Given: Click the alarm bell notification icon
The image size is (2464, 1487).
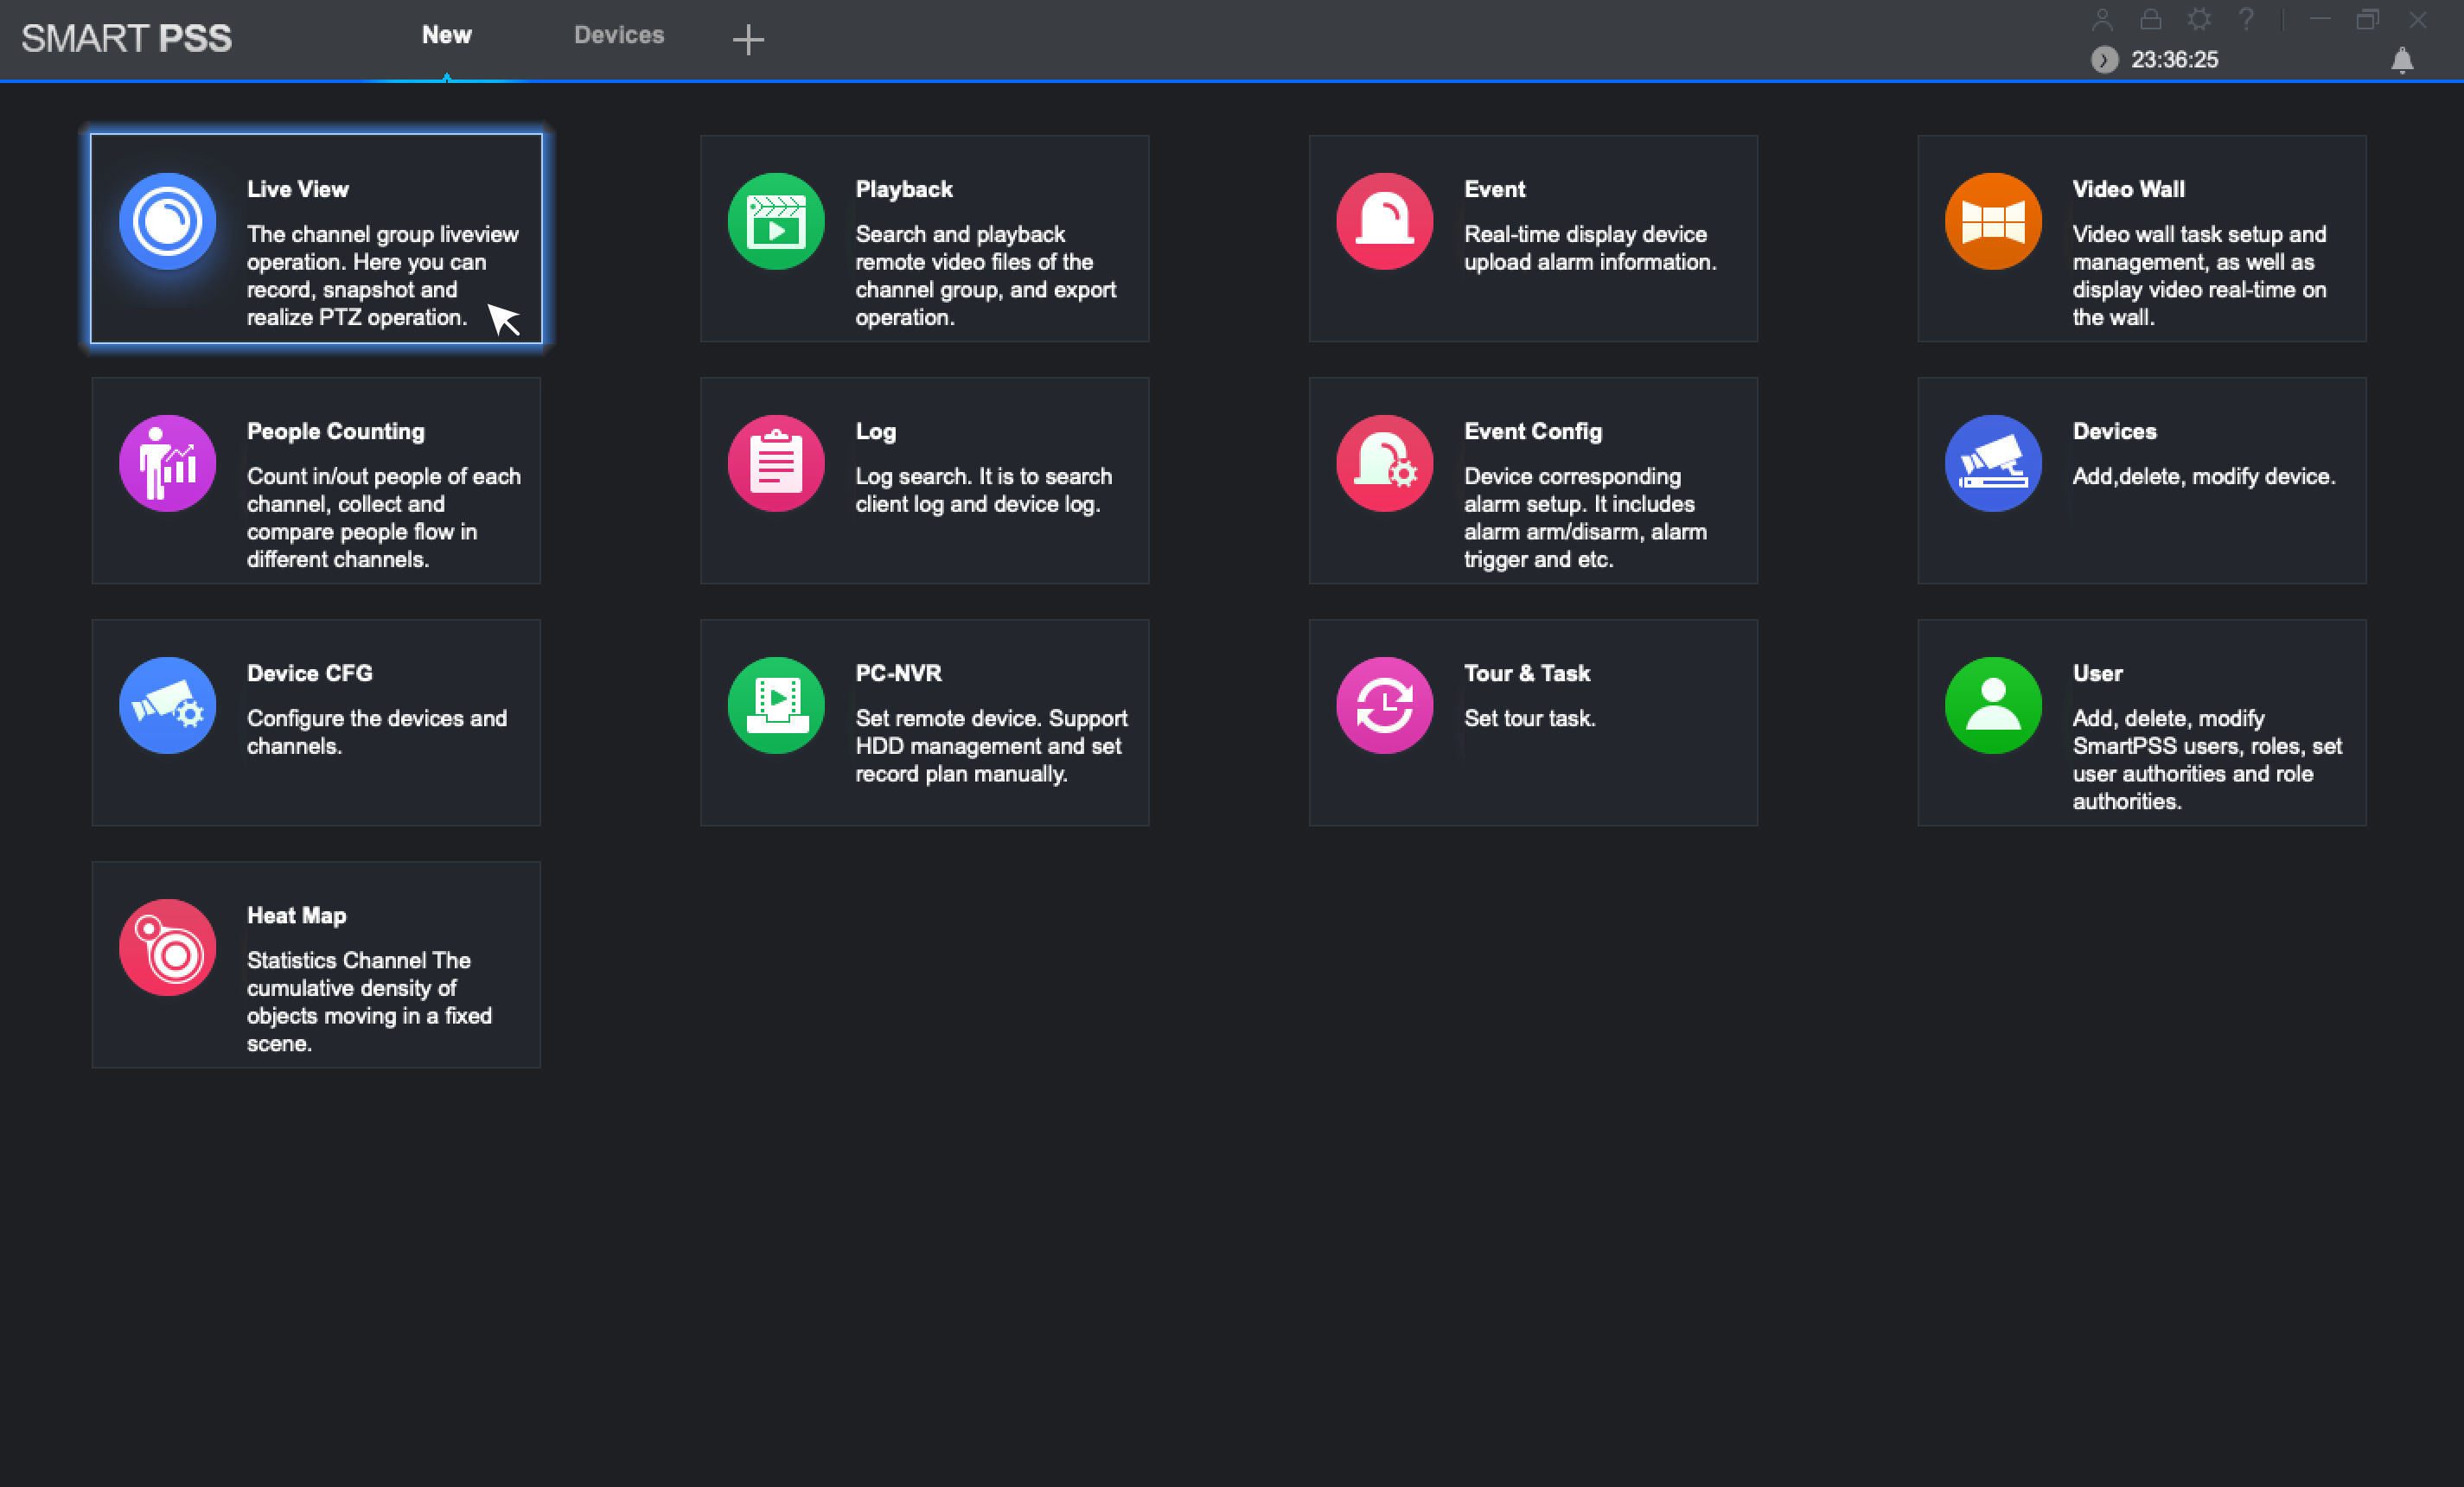Looking at the screenshot, I should (x=2402, y=60).
